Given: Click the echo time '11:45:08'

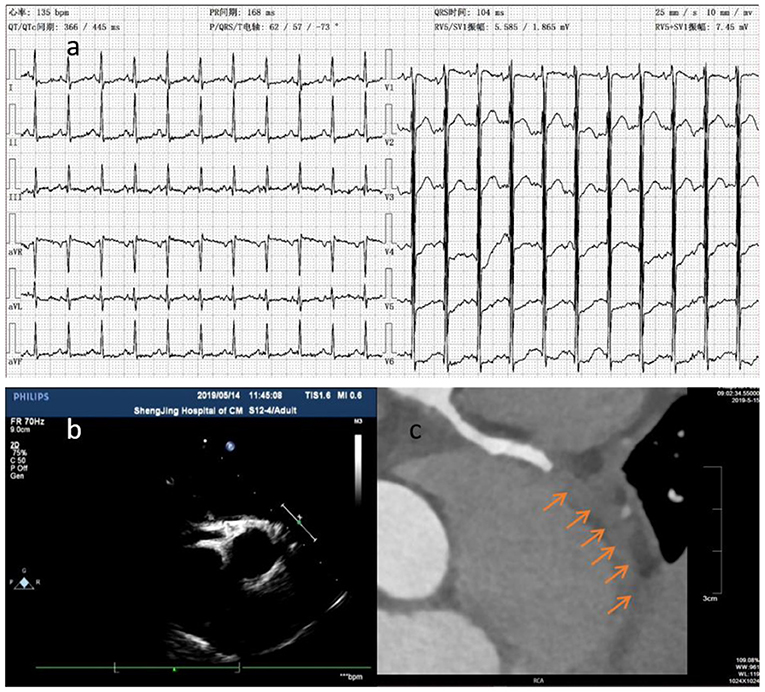Looking at the screenshot, I should tap(265, 395).
